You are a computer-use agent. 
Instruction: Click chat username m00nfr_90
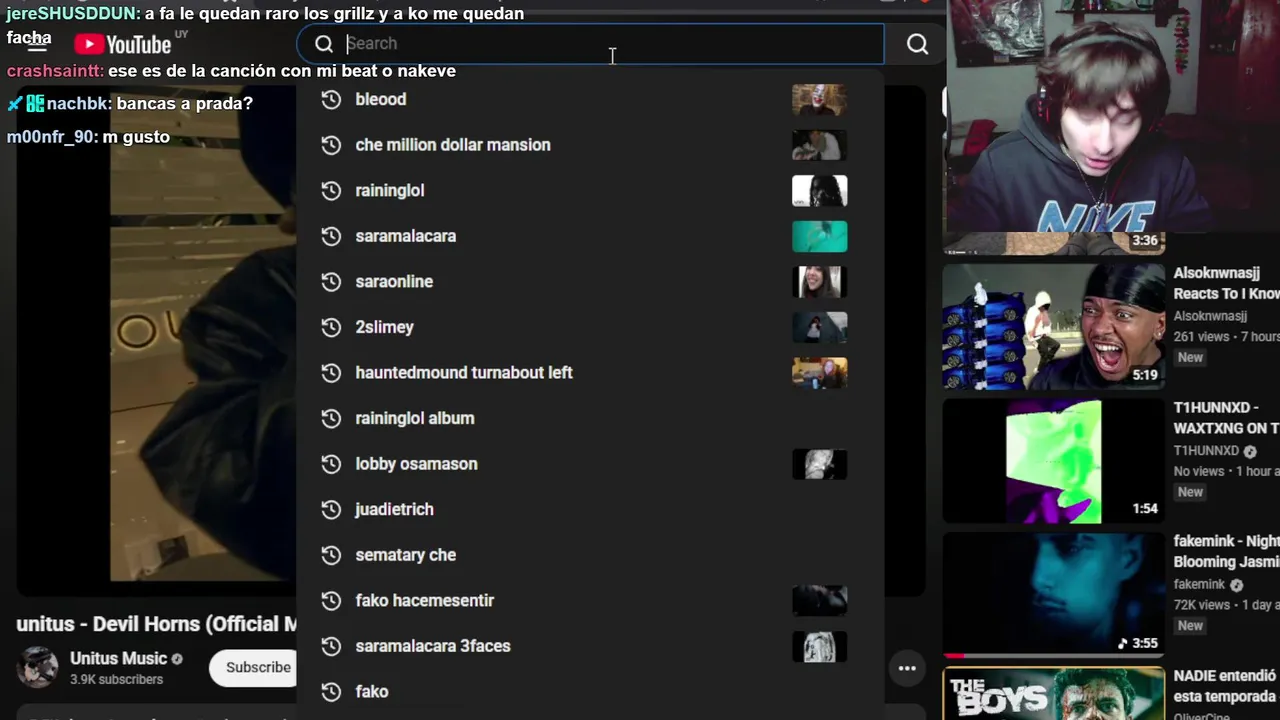pyautogui.click(x=51, y=137)
